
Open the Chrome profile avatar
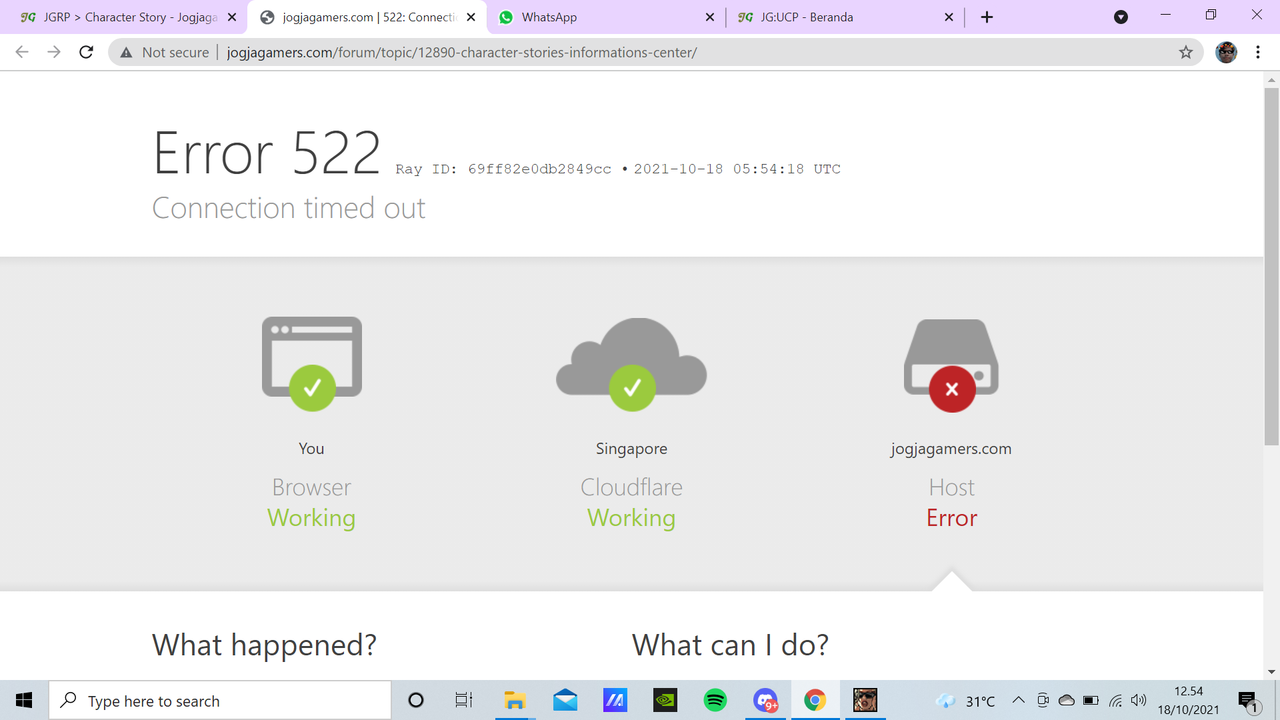[x=1226, y=52]
